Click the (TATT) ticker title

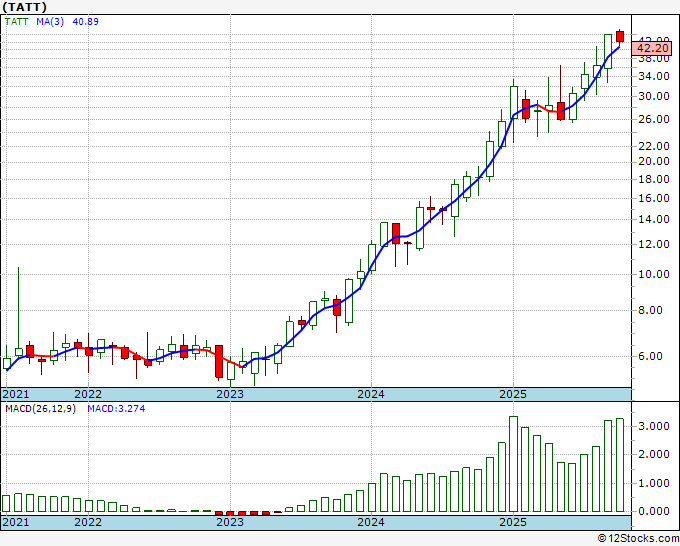pyautogui.click(x=26, y=6)
